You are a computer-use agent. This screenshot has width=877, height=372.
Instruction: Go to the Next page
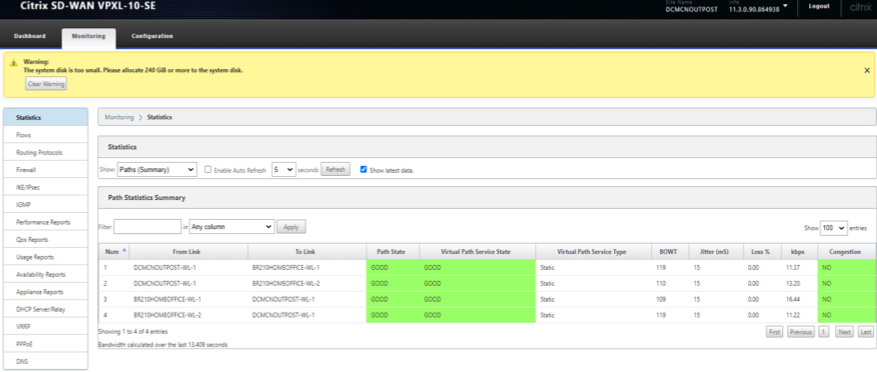(x=845, y=332)
